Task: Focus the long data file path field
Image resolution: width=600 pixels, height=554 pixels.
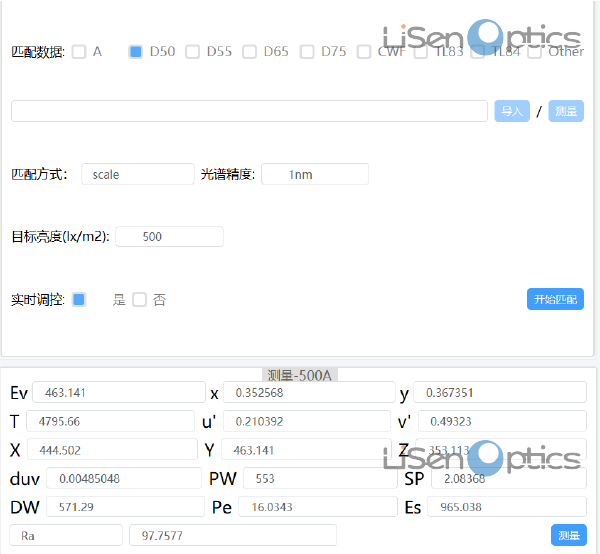Action: pyautogui.click(x=249, y=111)
